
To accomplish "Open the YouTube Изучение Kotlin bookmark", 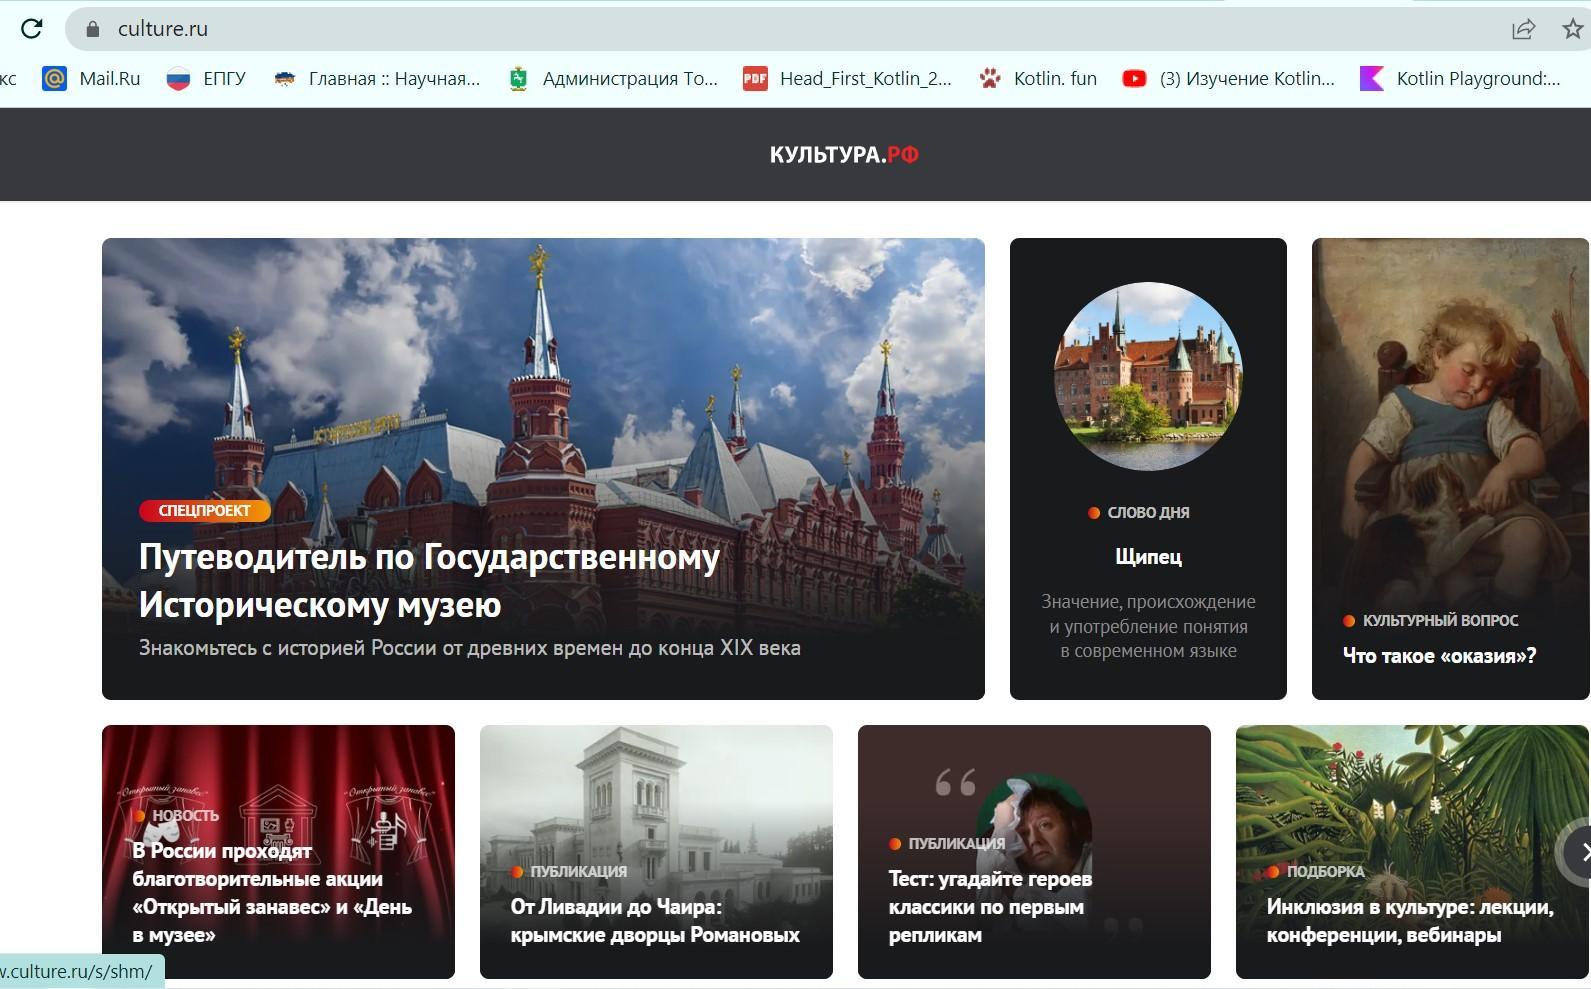I will coord(1228,78).
